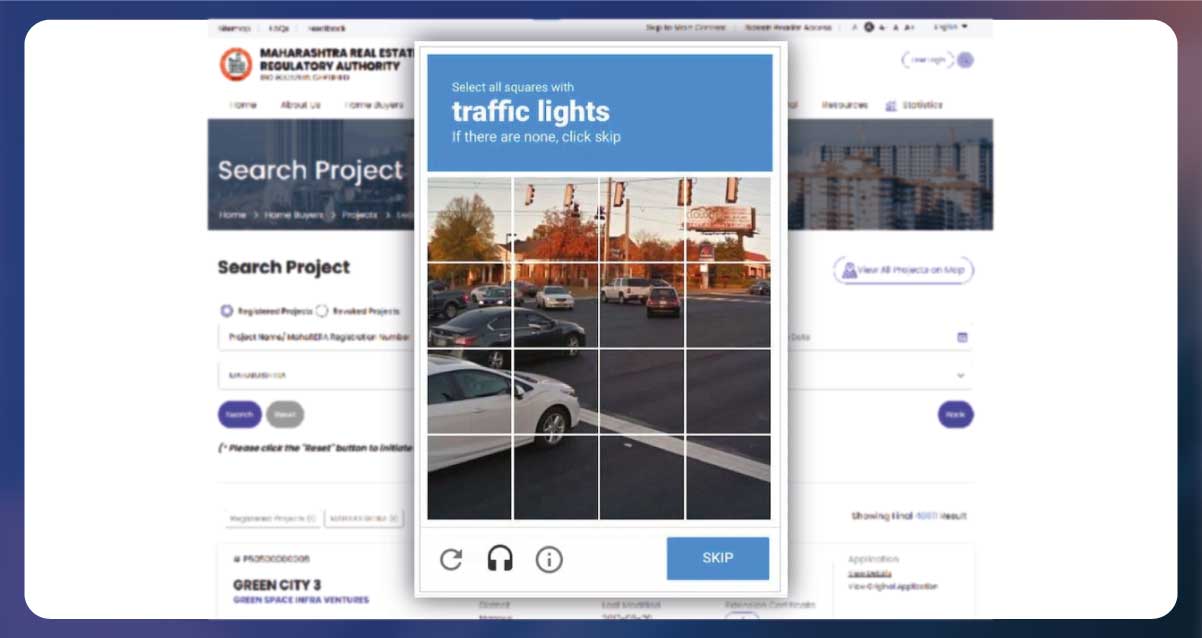Focus the Project Name/MahaRERA Registration Number field
The image size is (1202, 638).
coord(316,337)
